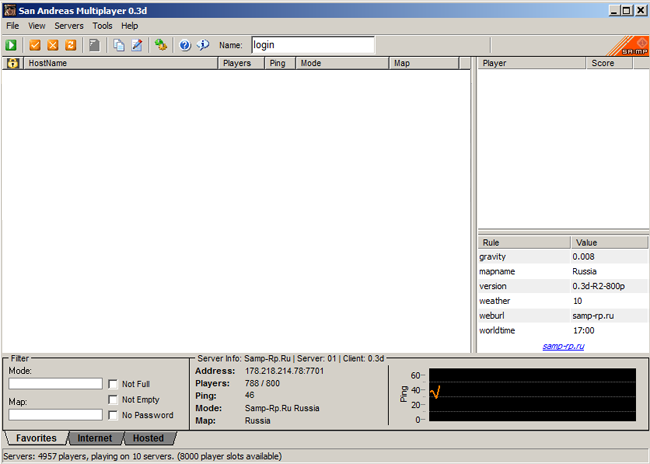Click the ping value 46
Viewport: 650px width, 464px height.
[x=250, y=395]
